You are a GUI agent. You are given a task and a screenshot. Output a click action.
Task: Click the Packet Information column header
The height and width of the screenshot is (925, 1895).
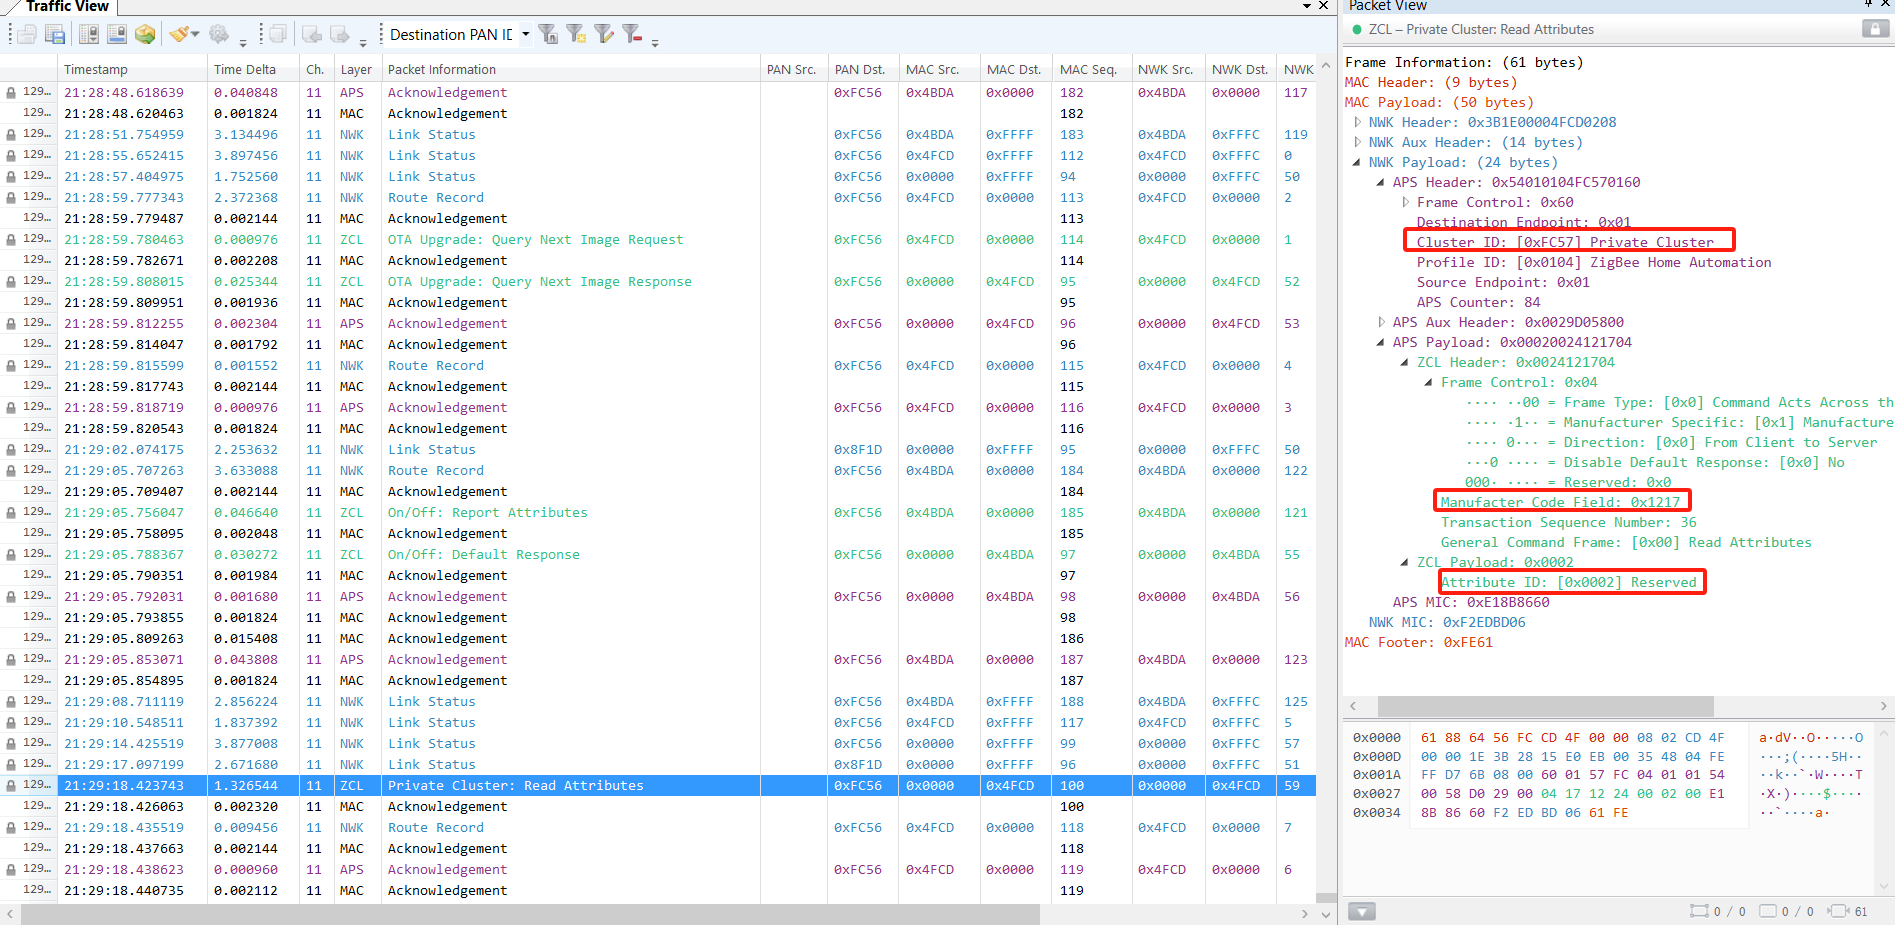(x=571, y=69)
